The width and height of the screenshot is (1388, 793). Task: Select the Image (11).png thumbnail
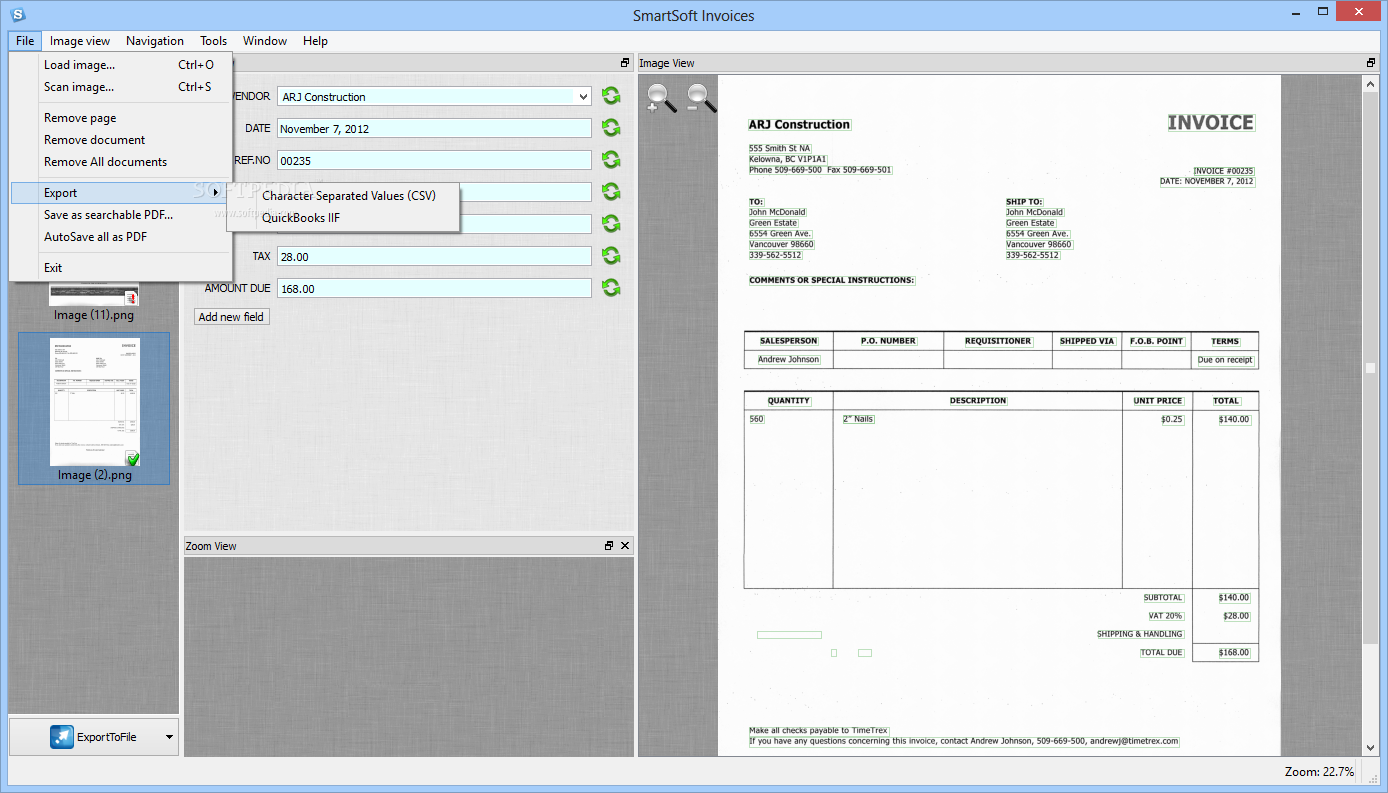click(x=94, y=304)
